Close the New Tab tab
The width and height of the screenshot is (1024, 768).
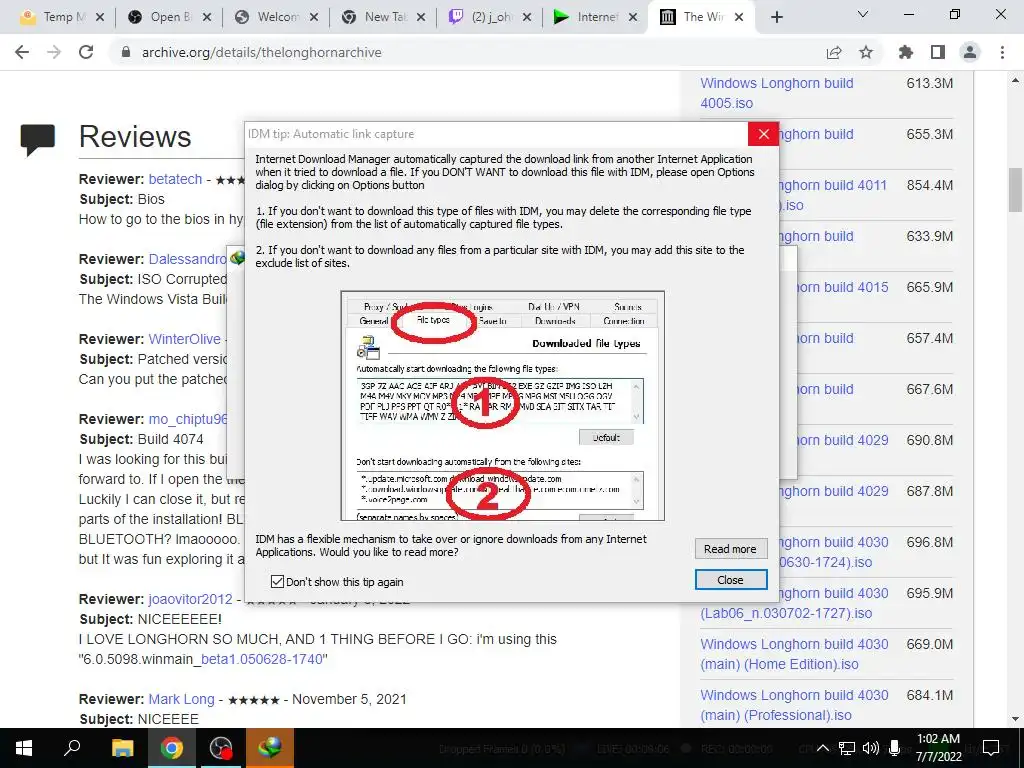point(421,18)
